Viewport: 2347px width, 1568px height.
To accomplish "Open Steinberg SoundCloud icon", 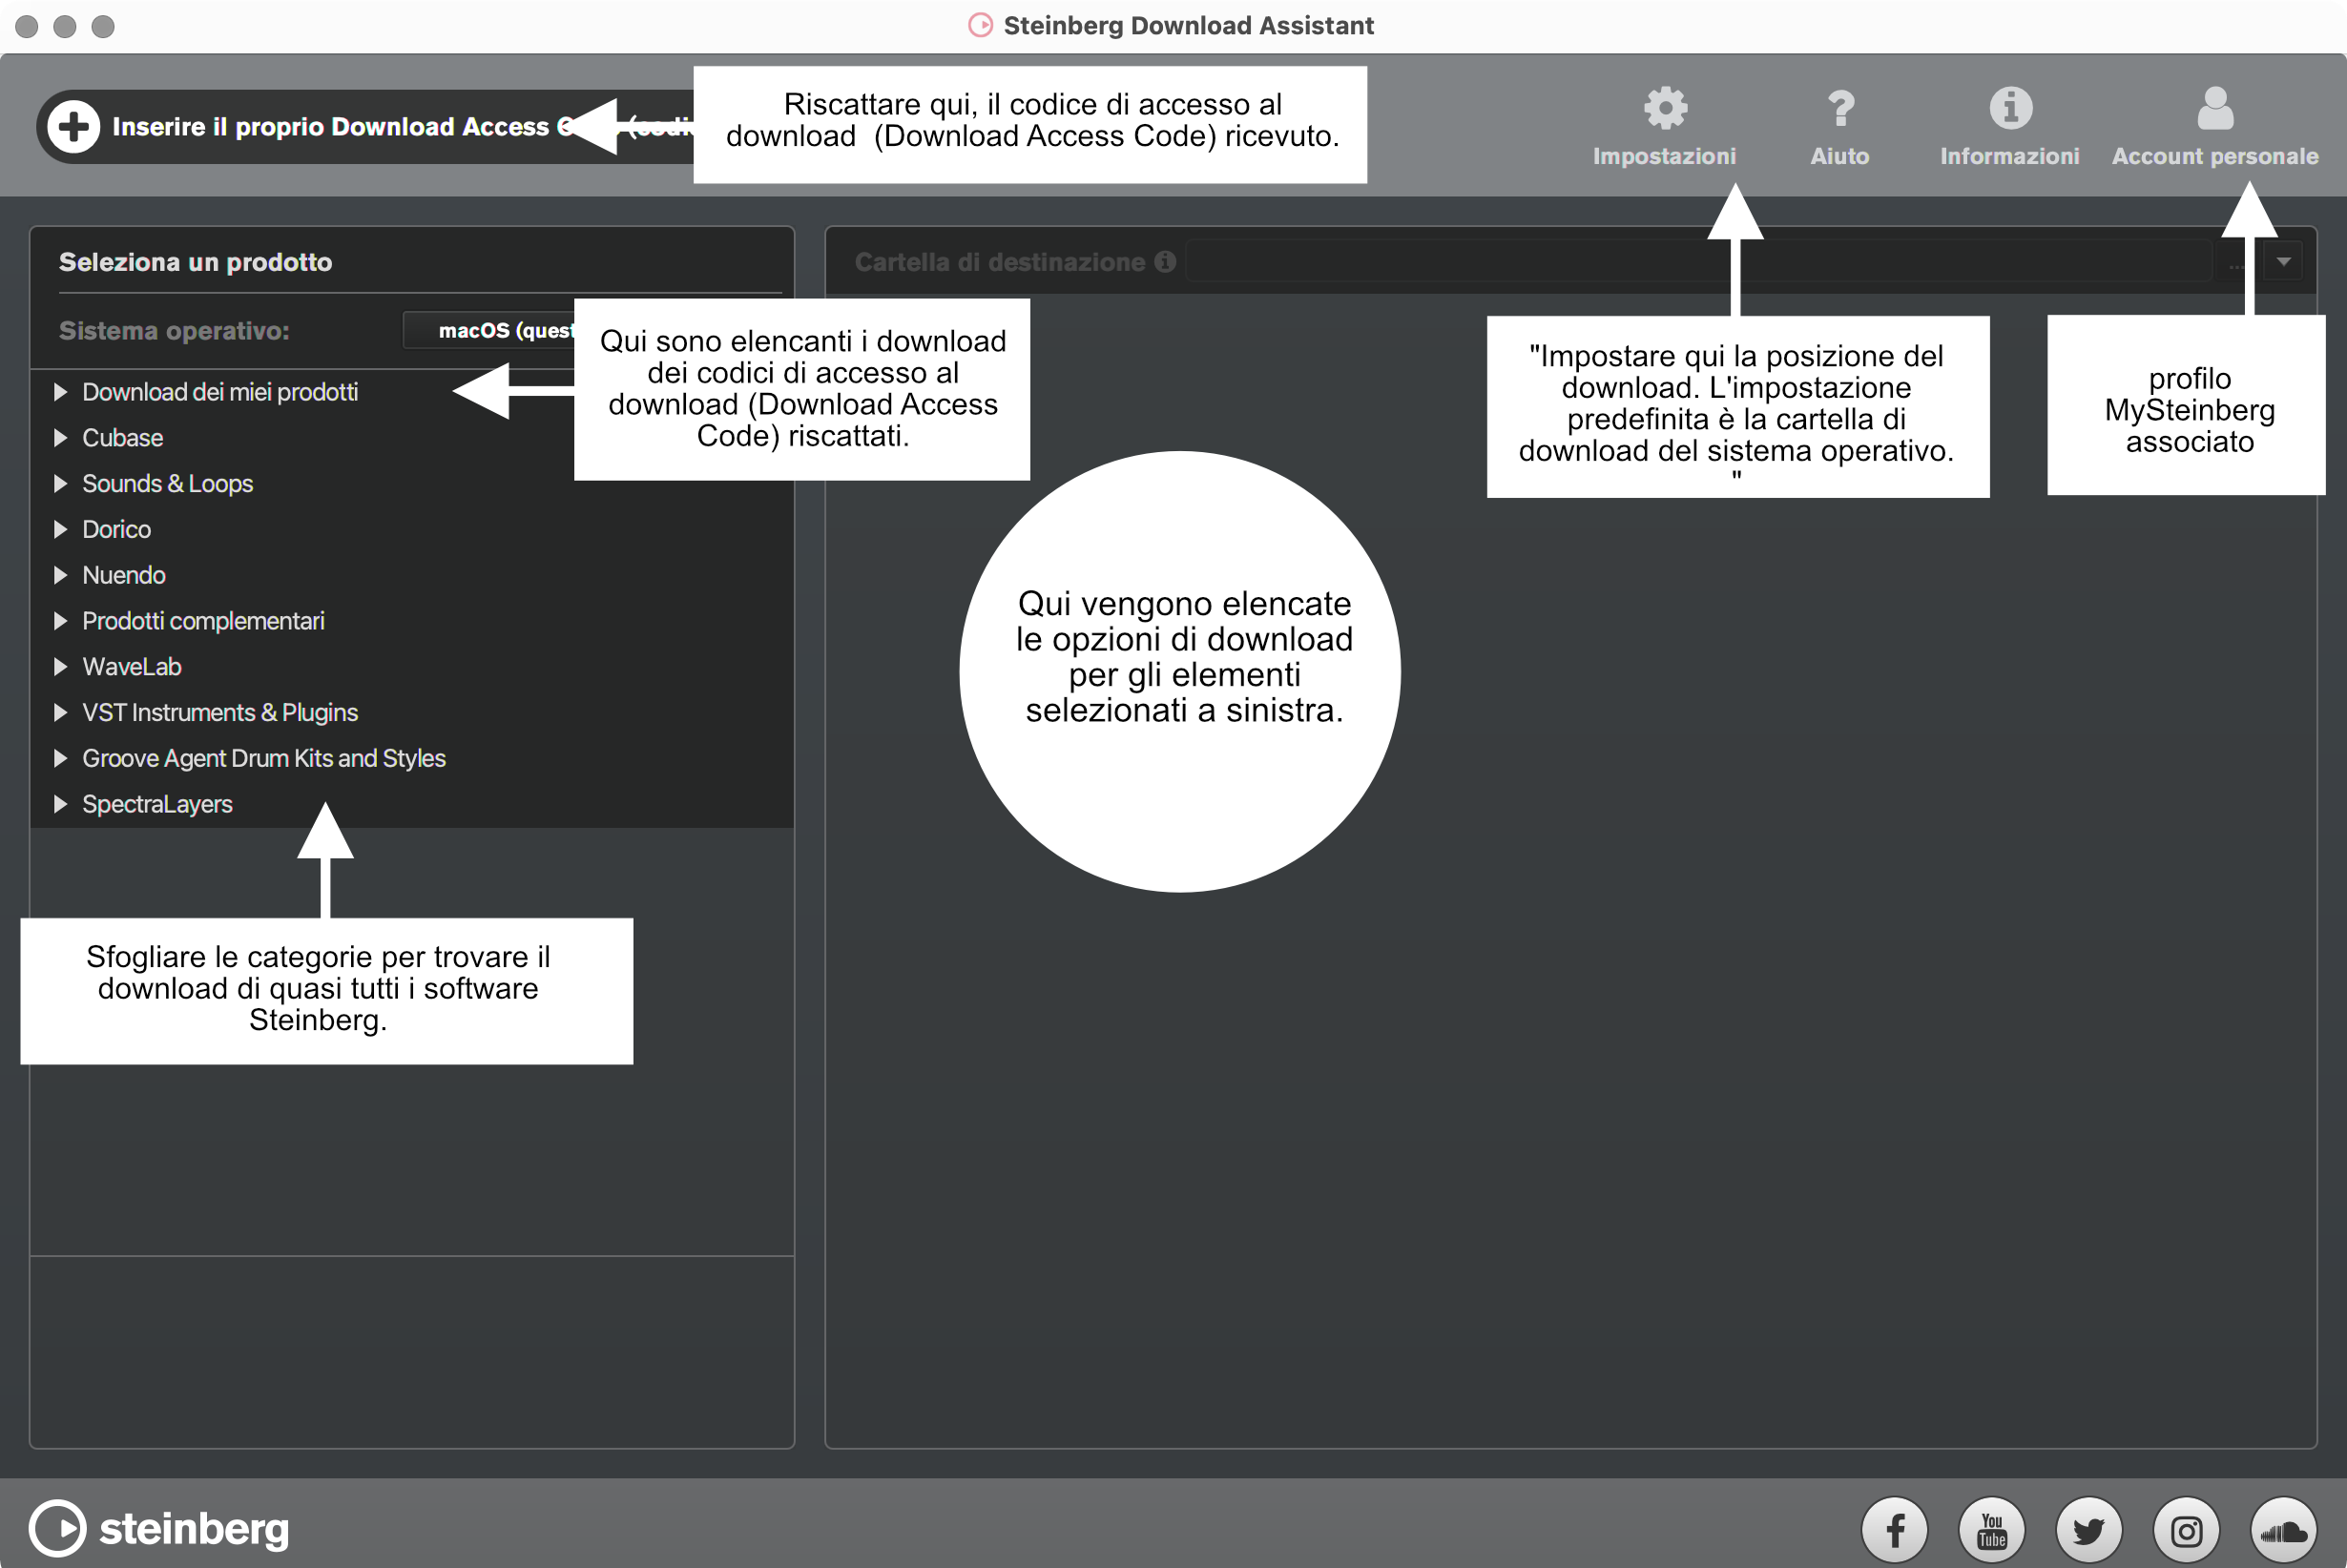I will click(2283, 1529).
